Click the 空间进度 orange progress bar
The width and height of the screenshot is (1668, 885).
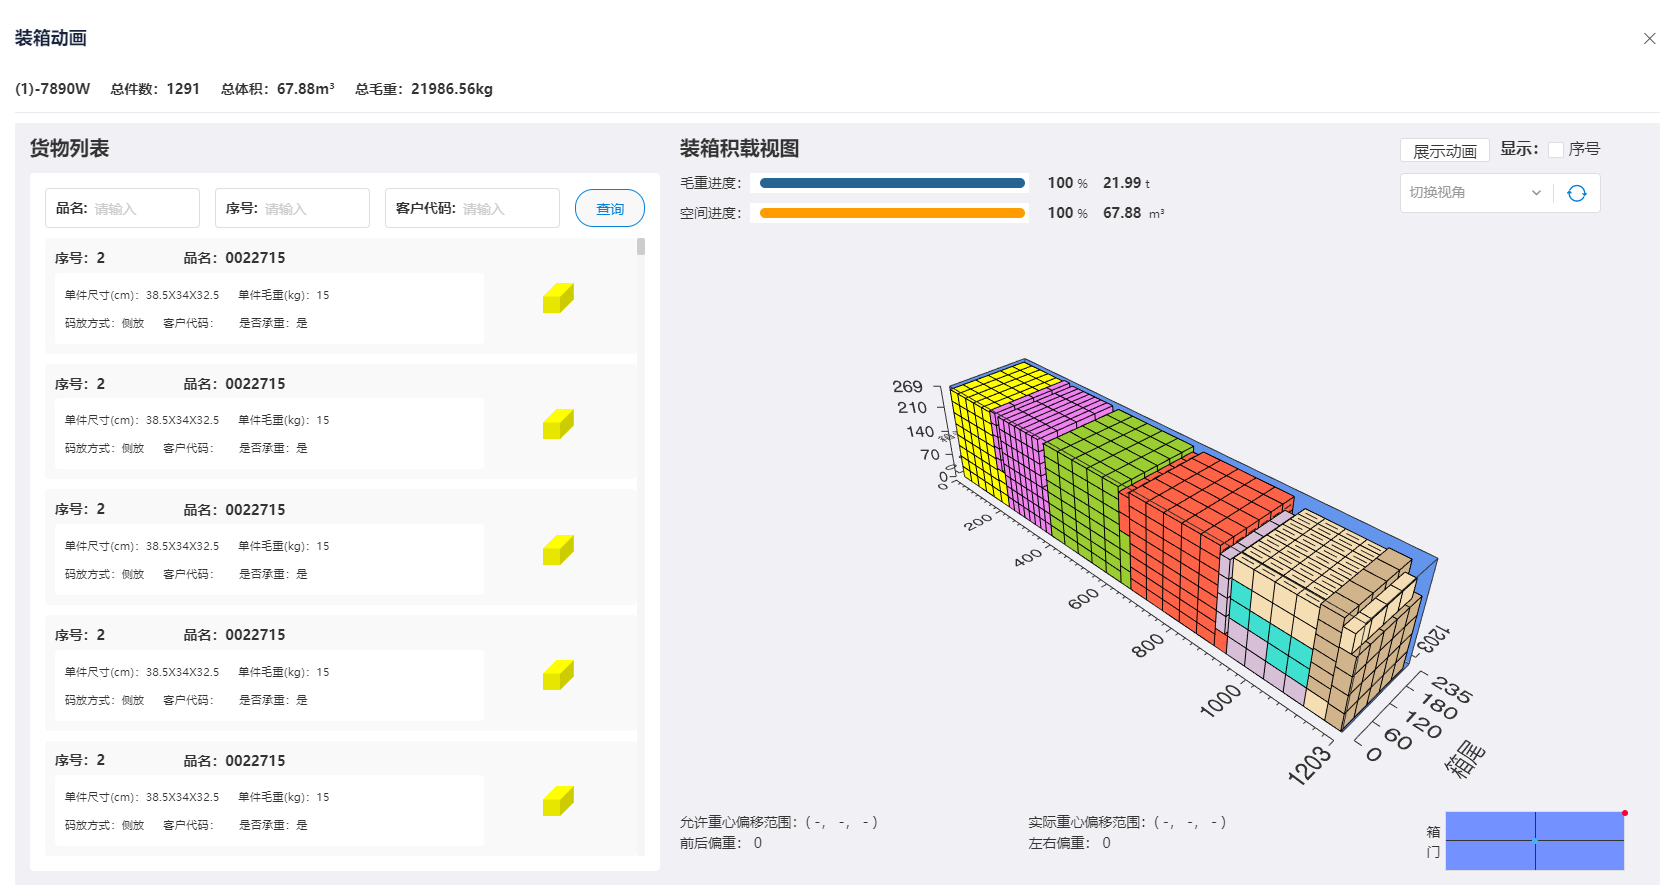pos(892,213)
